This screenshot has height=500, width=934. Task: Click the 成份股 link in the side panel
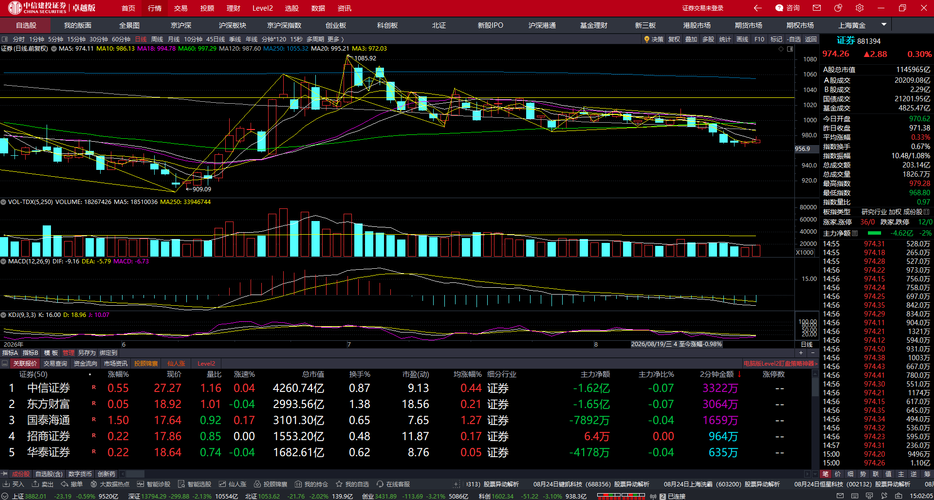click(x=914, y=212)
